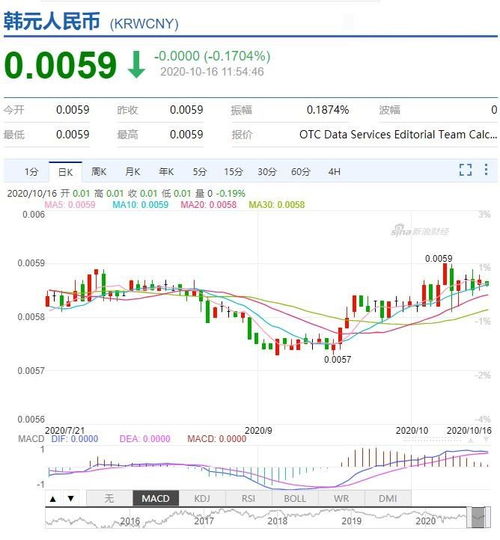The height and width of the screenshot is (540, 500).
Task: Open the 周K weekly chart tab
Action: coord(99,172)
